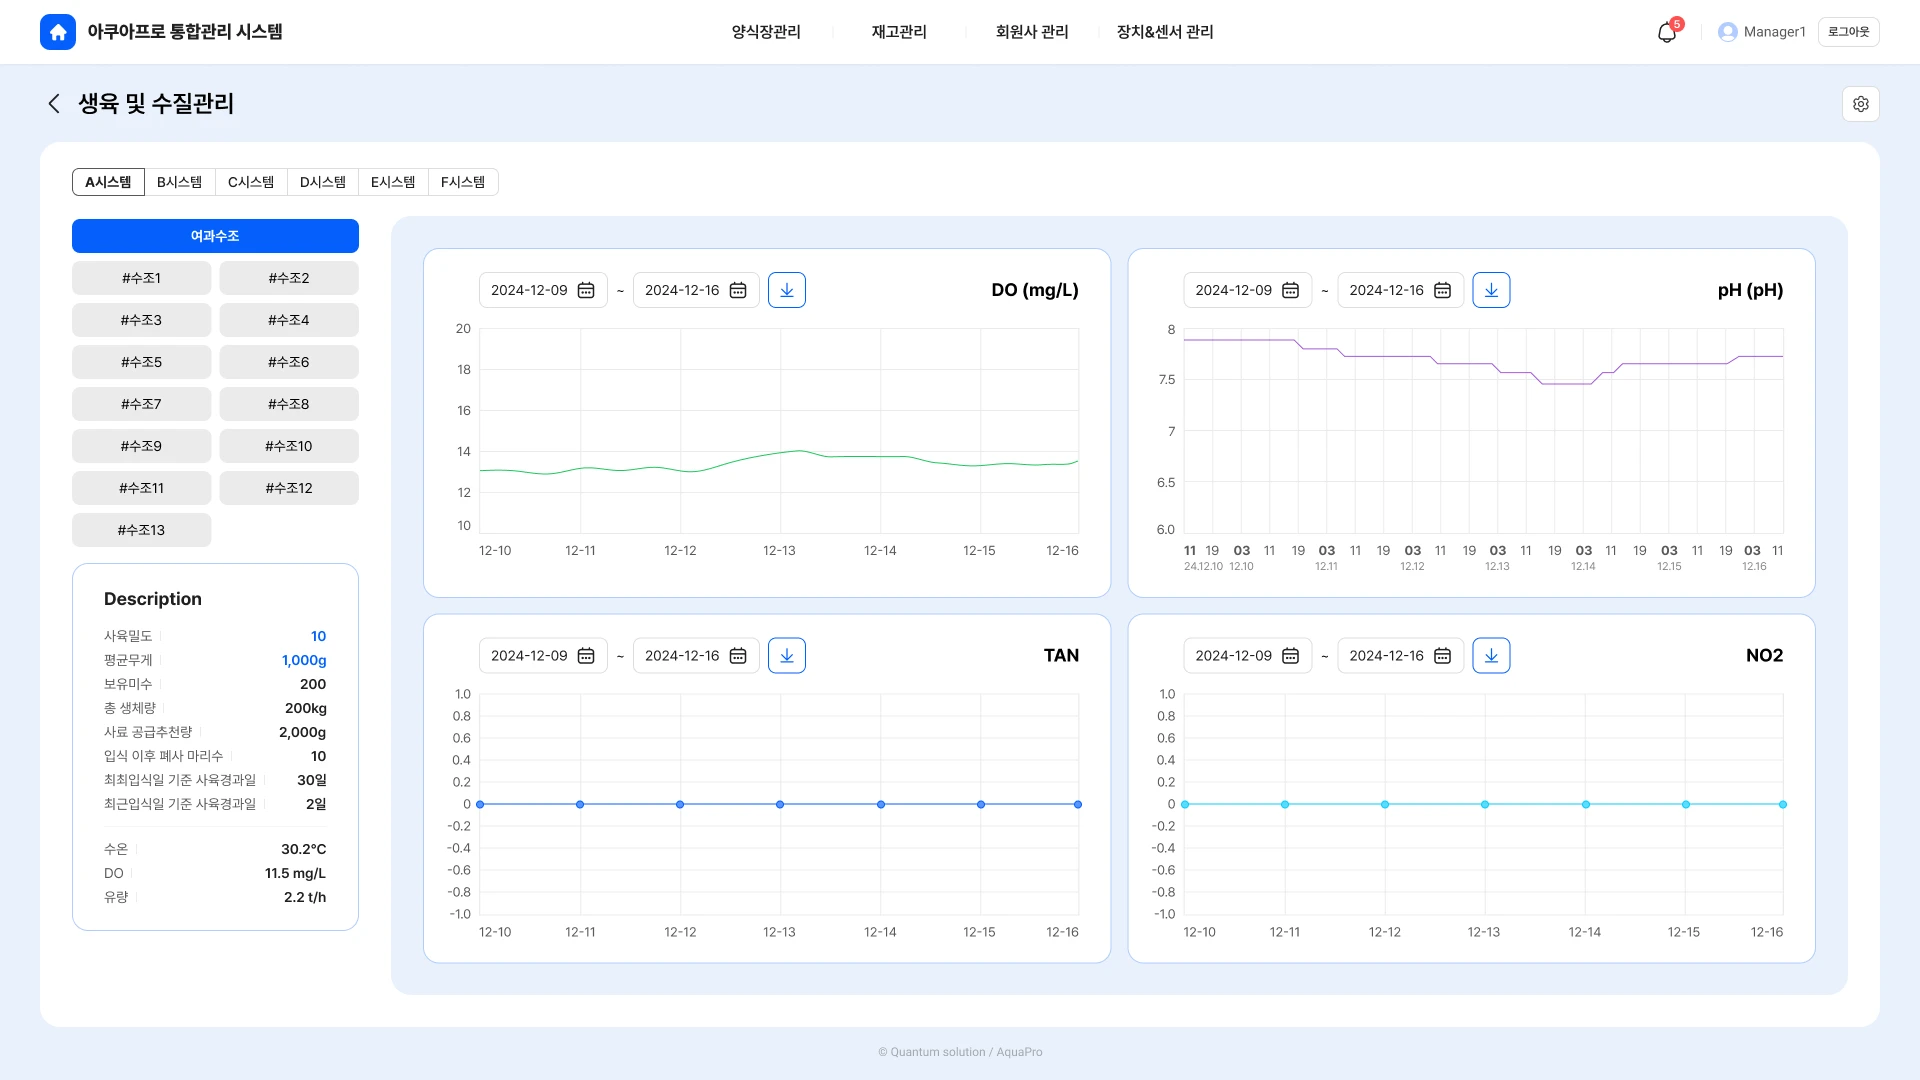The width and height of the screenshot is (1920, 1080).
Task: Select tank #수조2
Action: (x=289, y=278)
